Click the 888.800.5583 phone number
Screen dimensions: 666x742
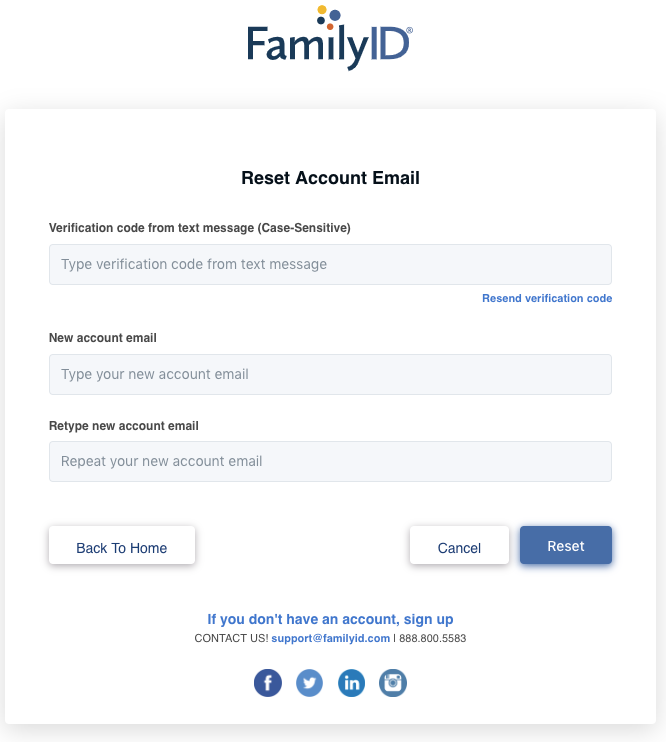[x=433, y=638]
